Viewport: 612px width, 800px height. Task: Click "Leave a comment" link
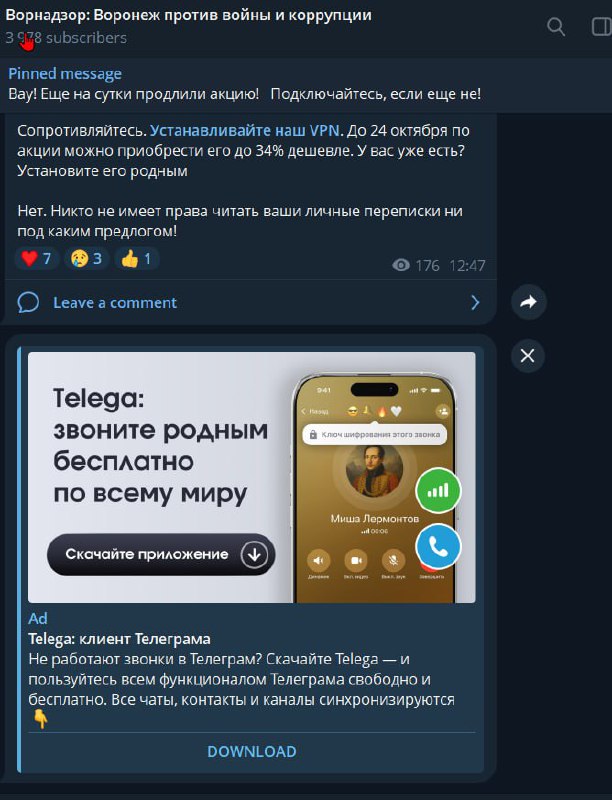point(115,303)
